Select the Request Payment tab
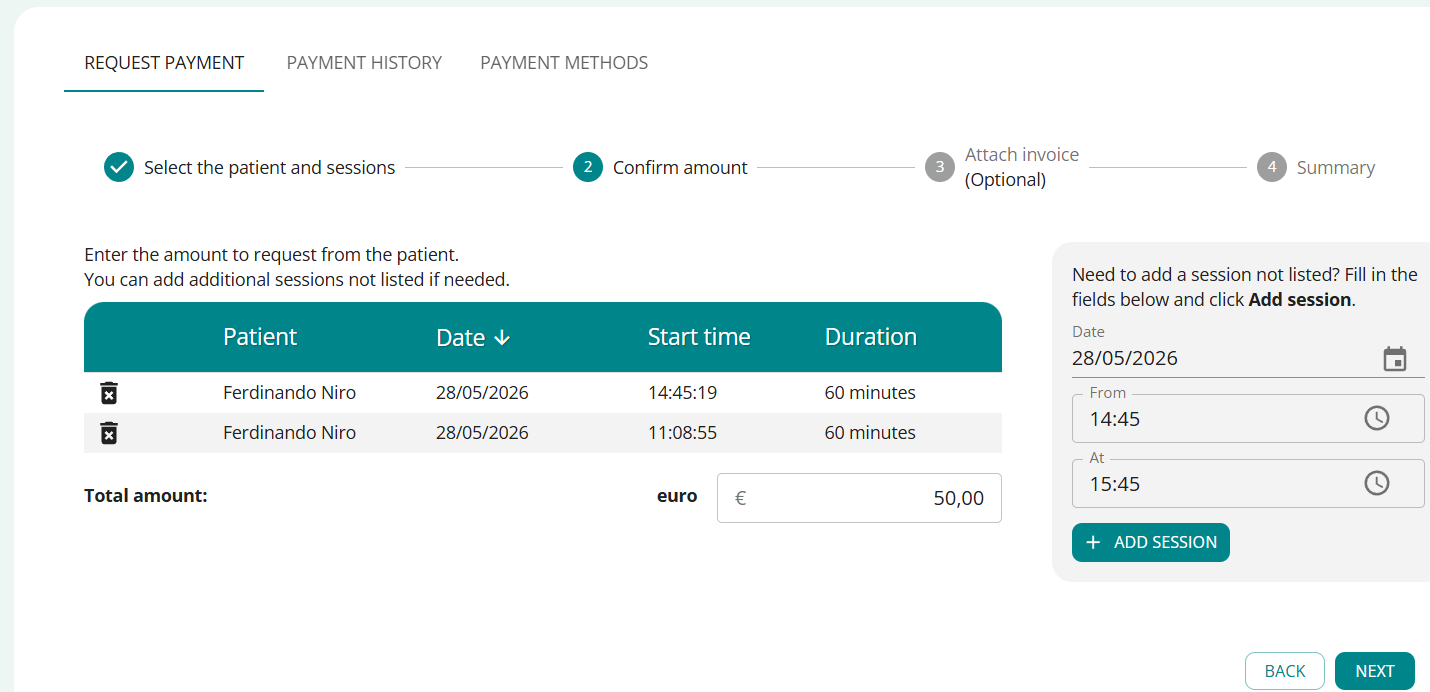Image resolution: width=1430 pixels, height=692 pixels. coord(164,63)
